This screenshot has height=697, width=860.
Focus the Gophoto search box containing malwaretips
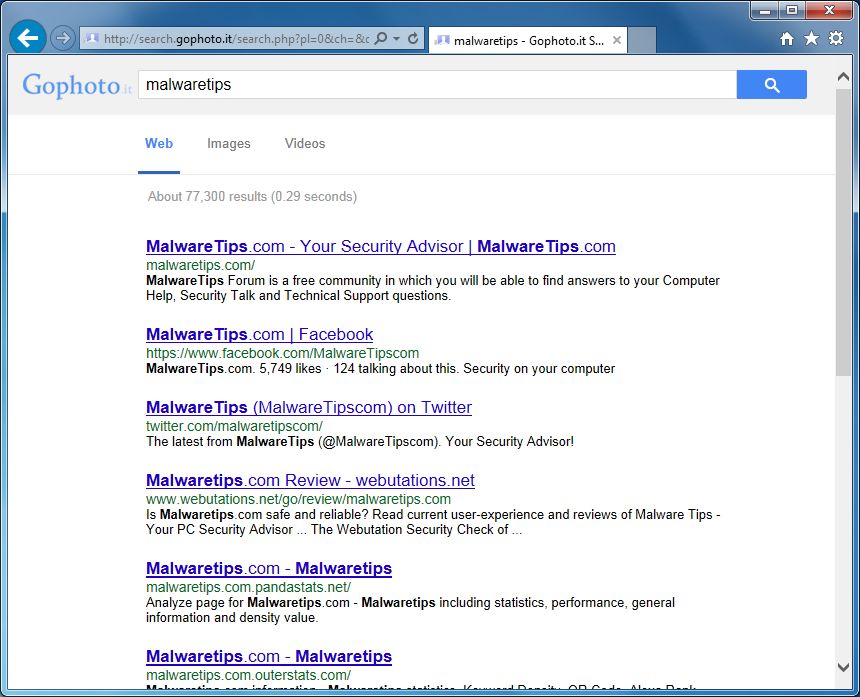[437, 84]
